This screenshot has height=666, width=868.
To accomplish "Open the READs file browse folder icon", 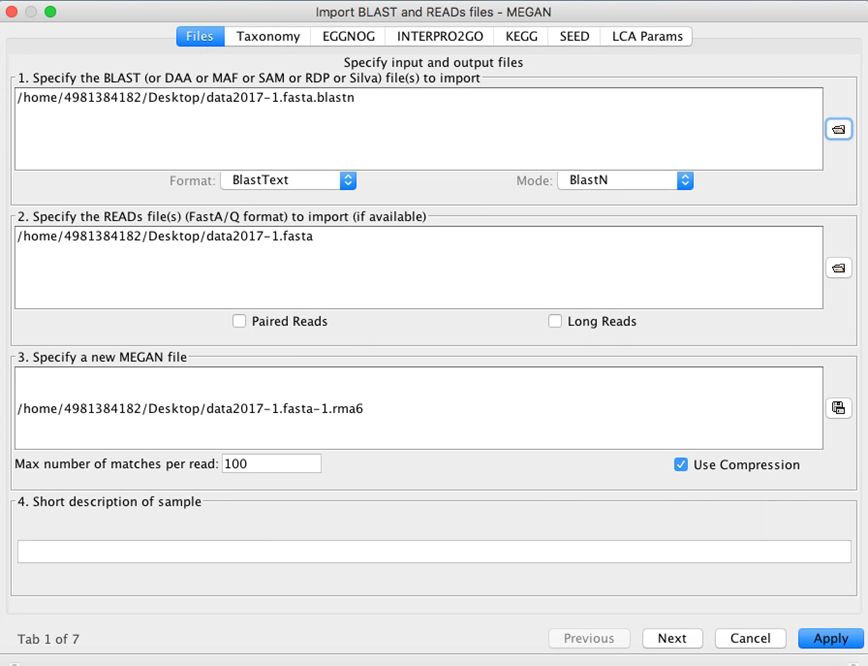I will click(x=838, y=268).
